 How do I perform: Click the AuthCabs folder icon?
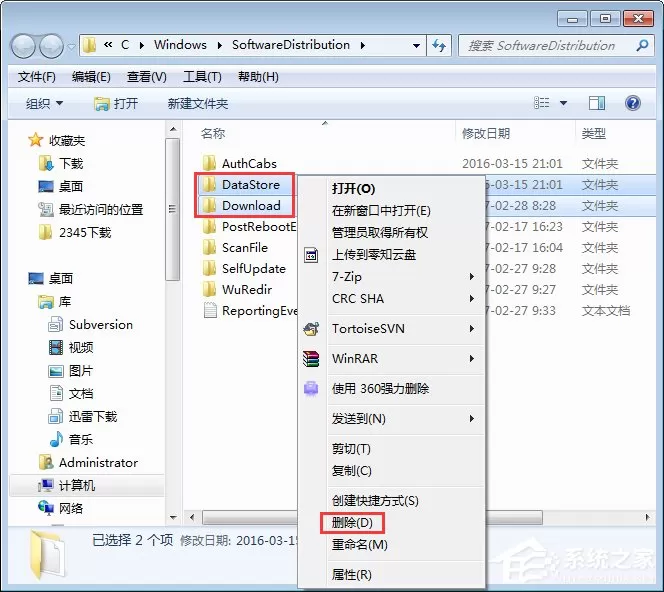(x=209, y=163)
